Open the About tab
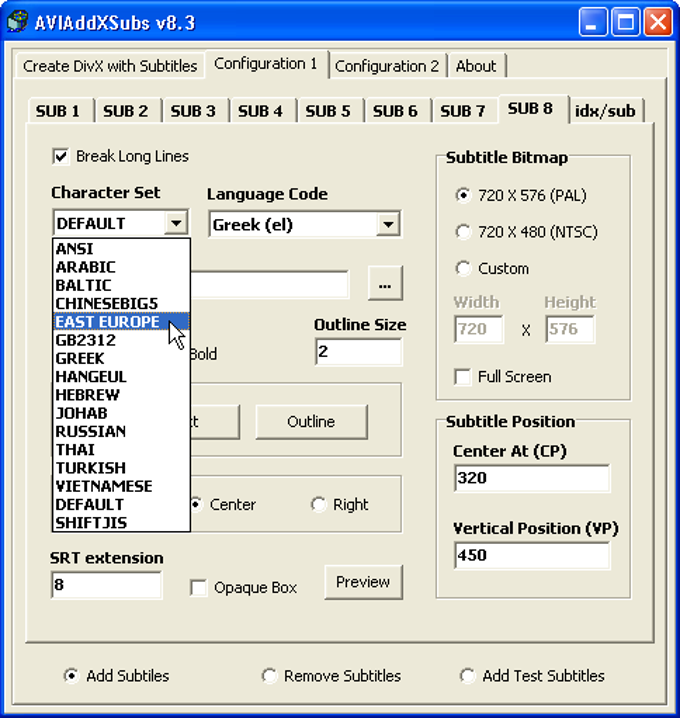Image resolution: width=680 pixels, height=718 pixels. [476, 66]
